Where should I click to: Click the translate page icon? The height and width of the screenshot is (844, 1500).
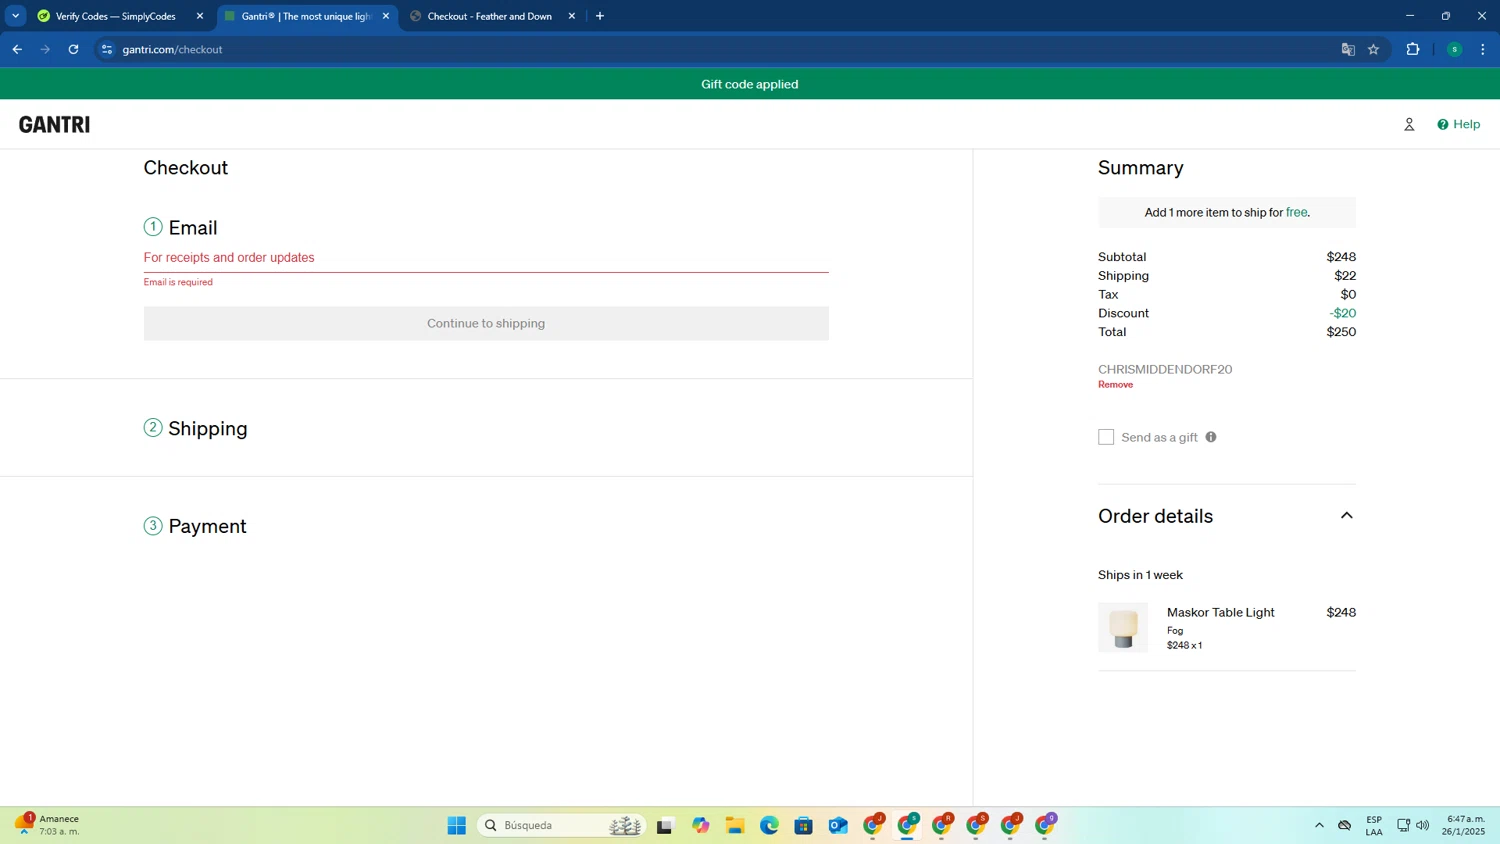pos(1348,49)
